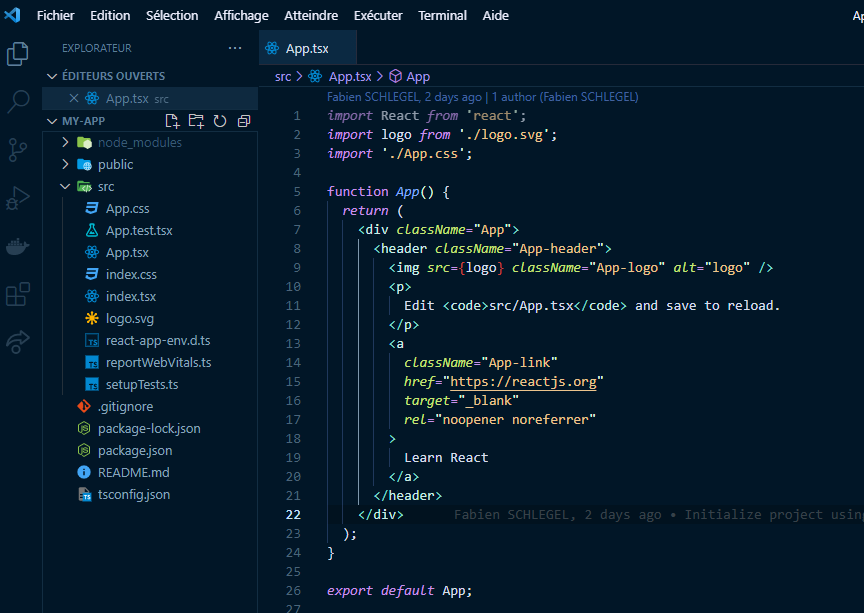
Task: Open the Exécuter menu
Action: [378, 15]
